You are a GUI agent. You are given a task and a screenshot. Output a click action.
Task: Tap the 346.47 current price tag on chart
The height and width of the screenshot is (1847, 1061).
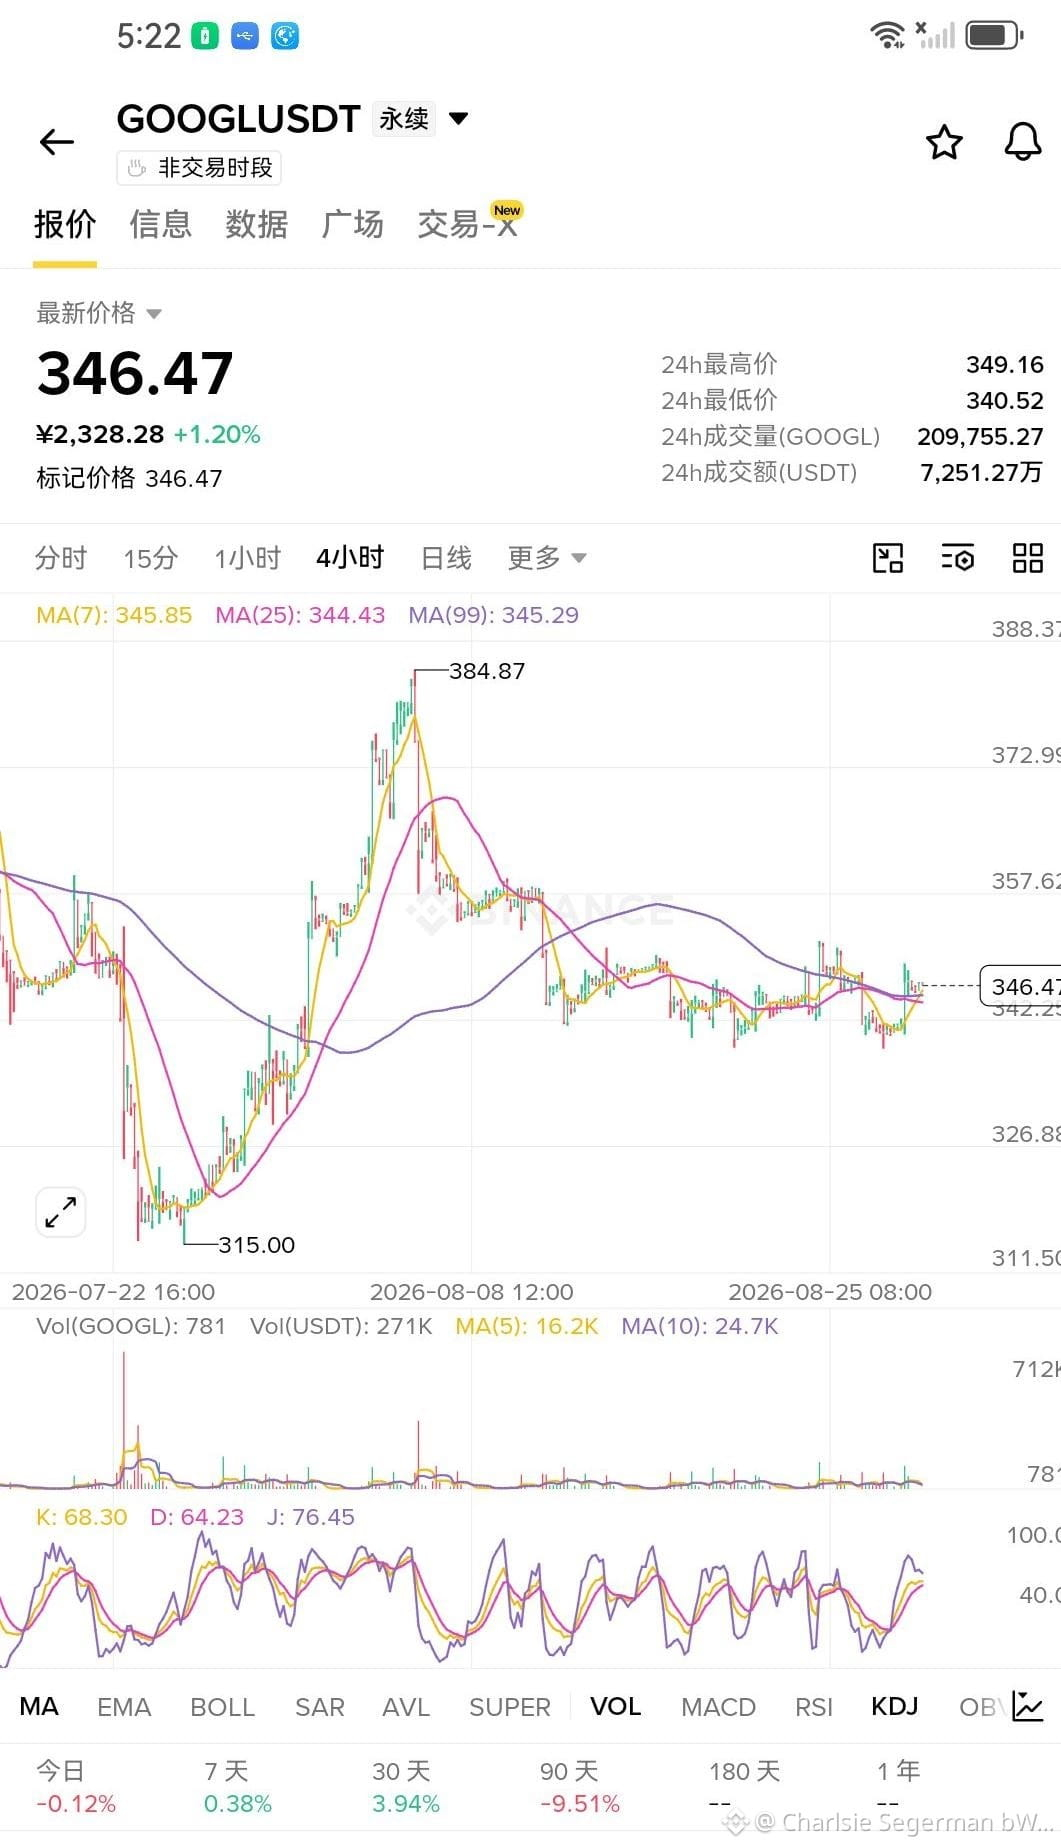coord(1021,986)
